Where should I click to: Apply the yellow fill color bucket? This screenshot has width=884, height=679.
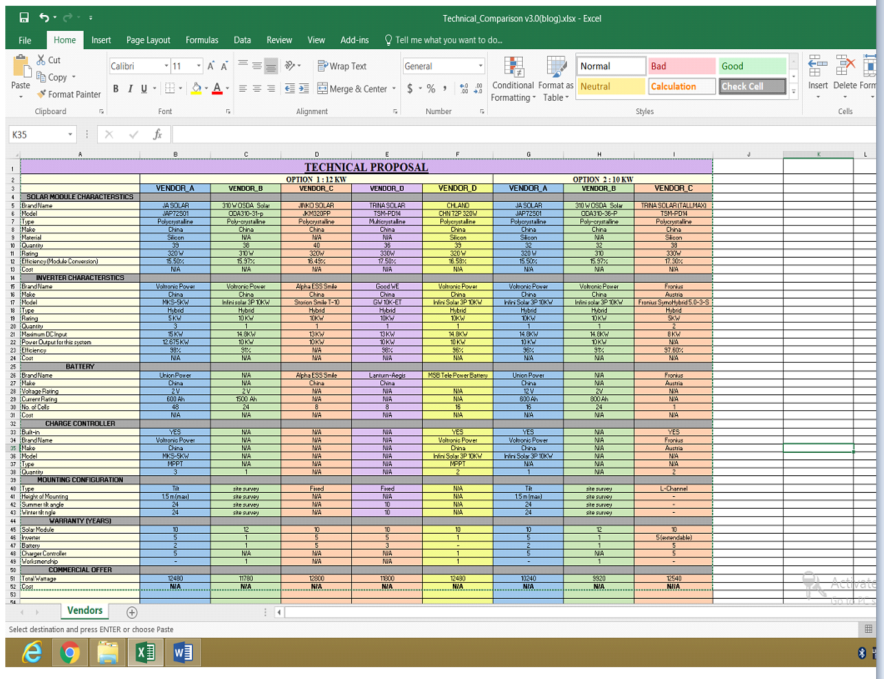(196, 88)
